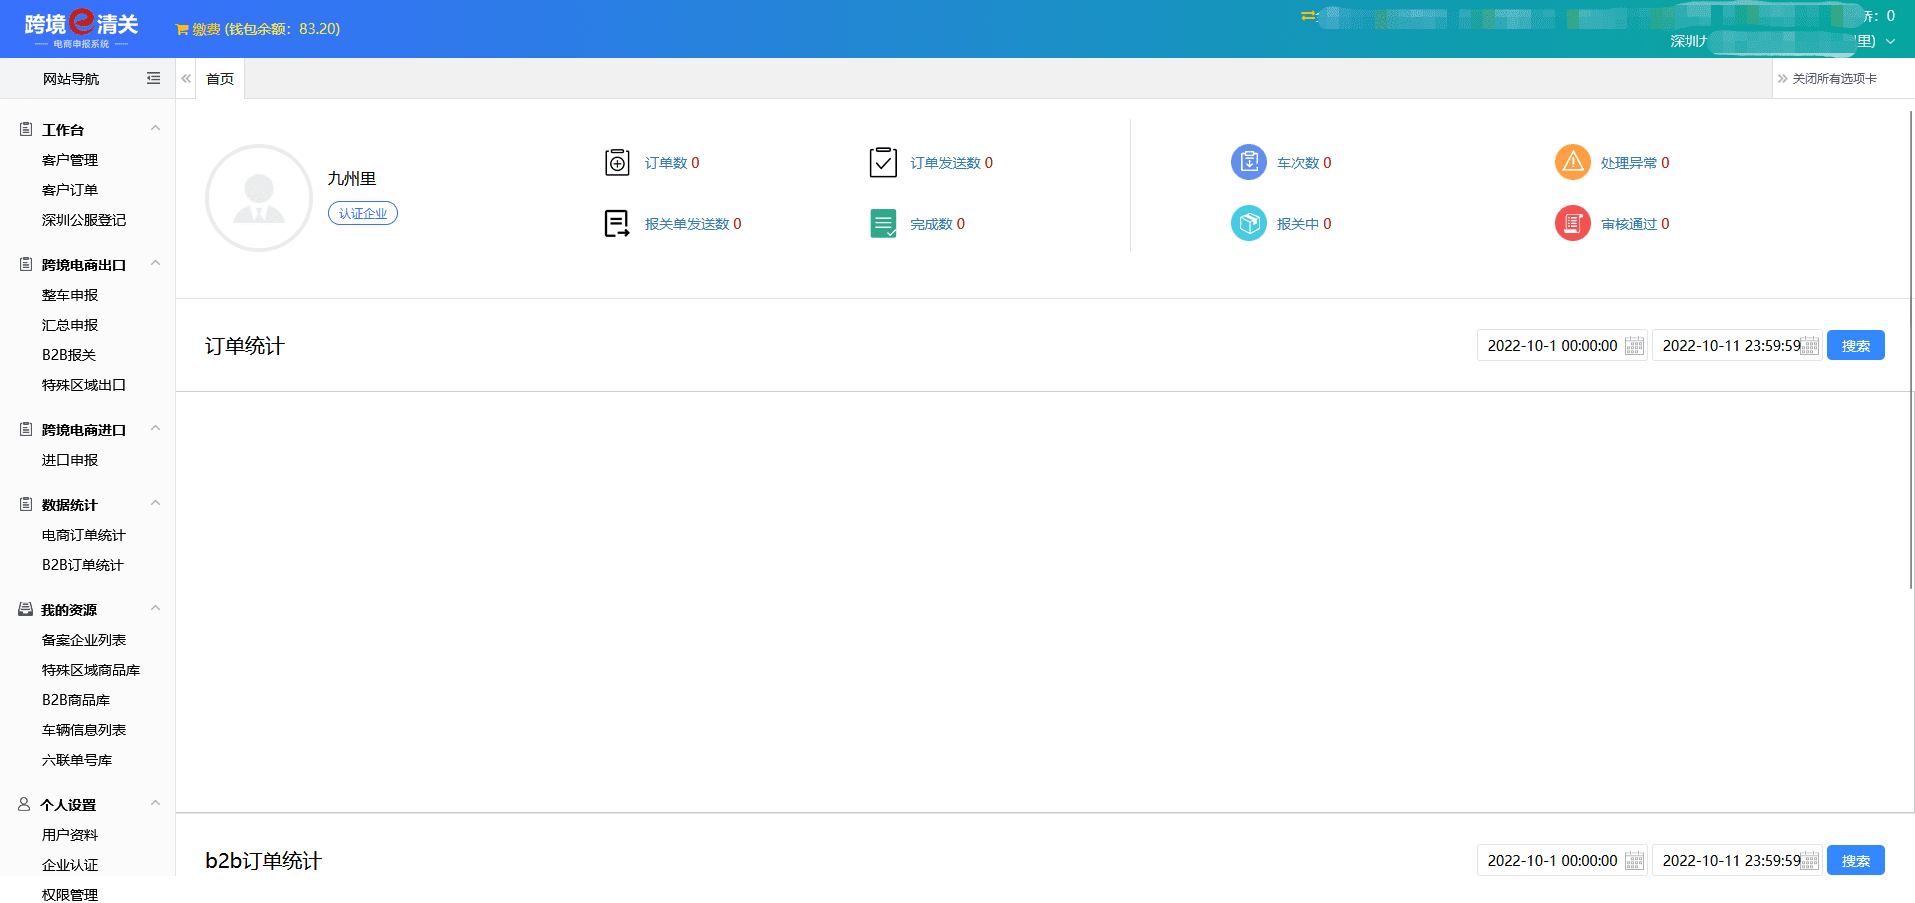The height and width of the screenshot is (903, 1915).
Task: Click the 订单发送数 checklist icon
Action: pos(883,162)
